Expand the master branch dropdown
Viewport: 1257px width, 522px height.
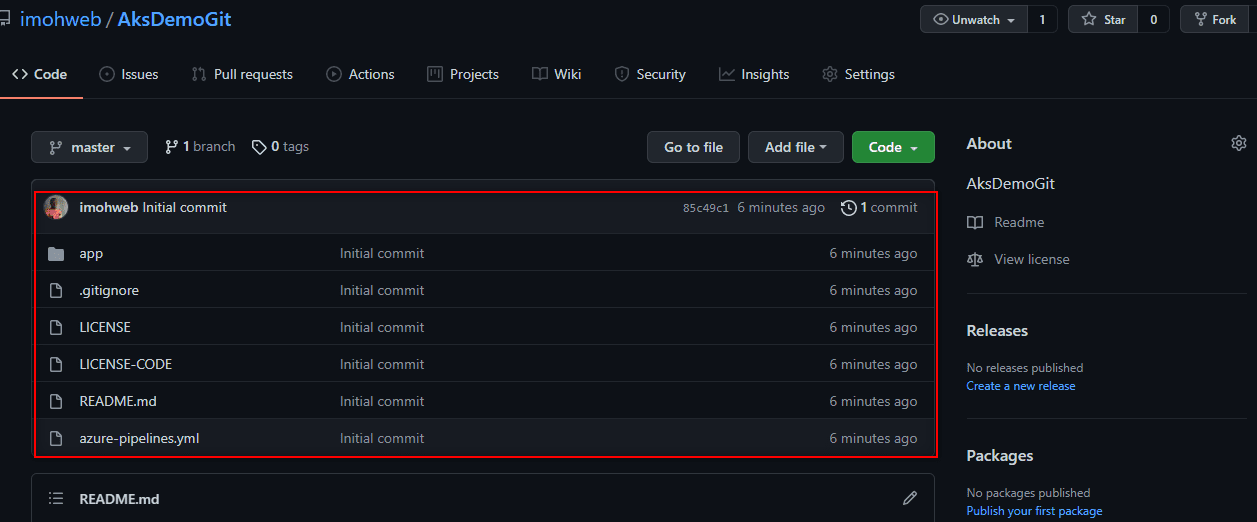click(89, 147)
